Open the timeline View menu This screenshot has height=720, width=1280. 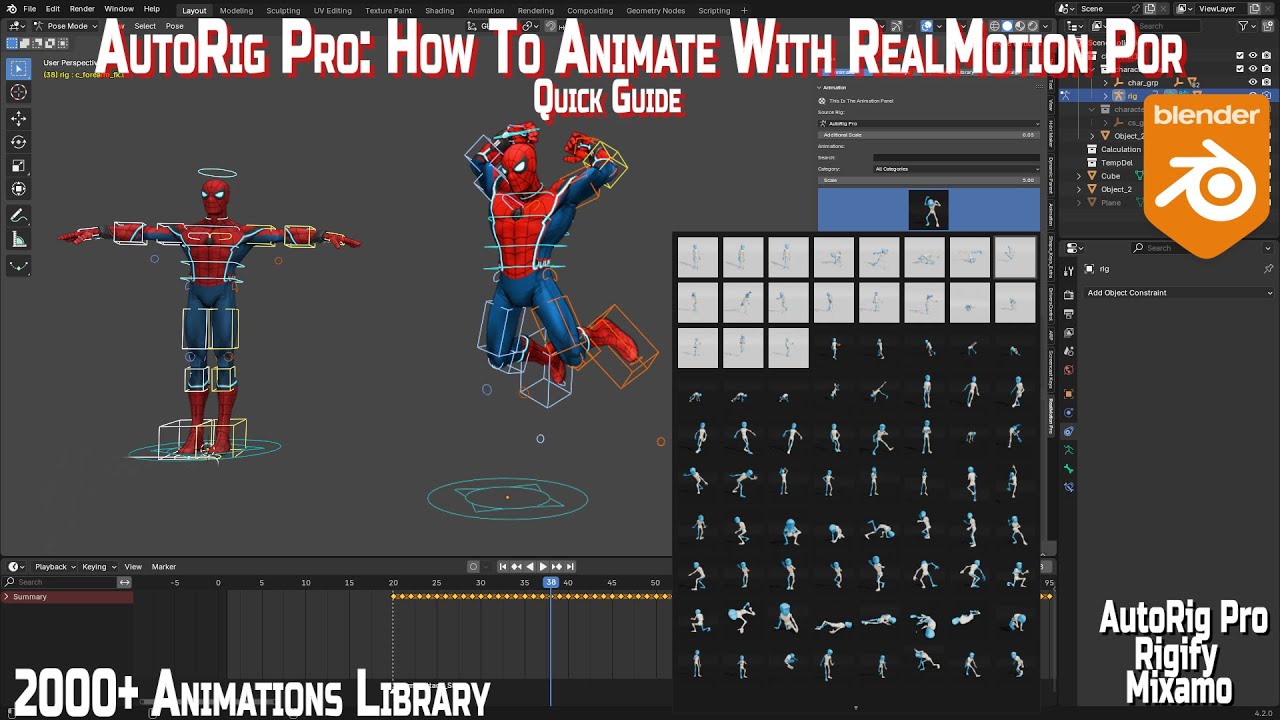133,567
